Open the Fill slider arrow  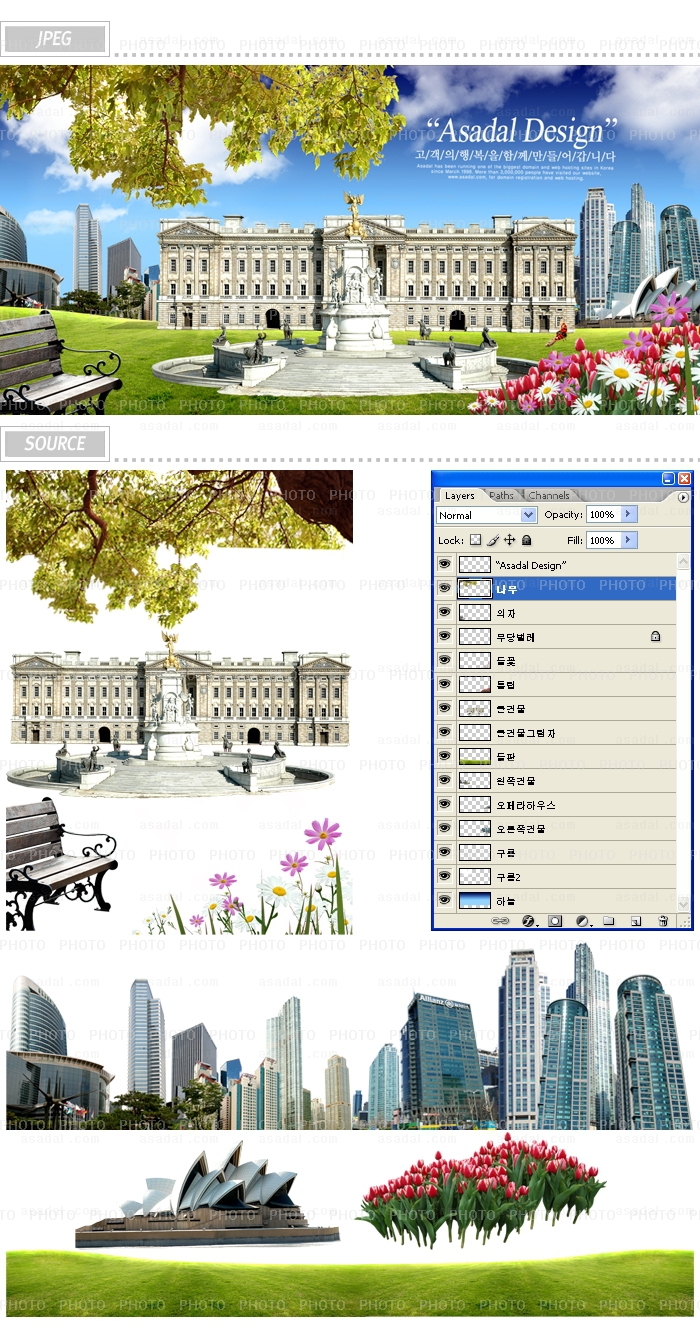(x=629, y=540)
